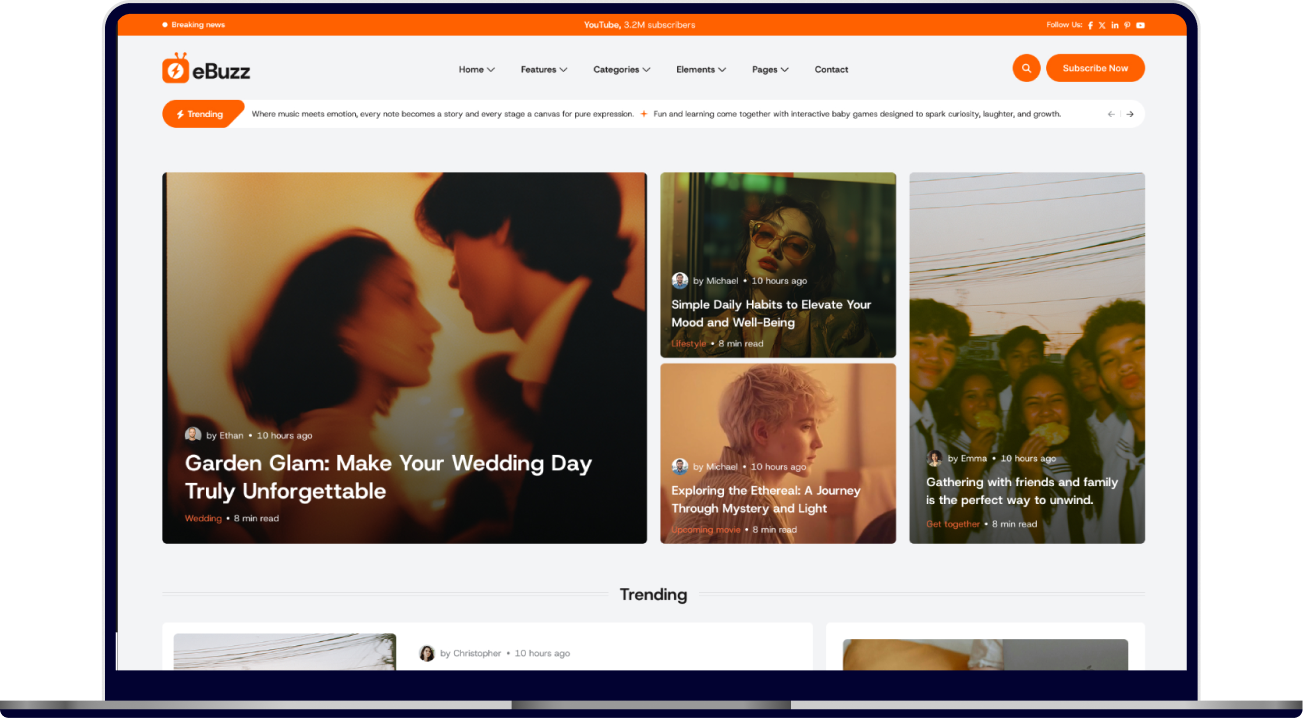Open the Categories dropdown
This screenshot has width=1303, height=718.
[x=621, y=70]
